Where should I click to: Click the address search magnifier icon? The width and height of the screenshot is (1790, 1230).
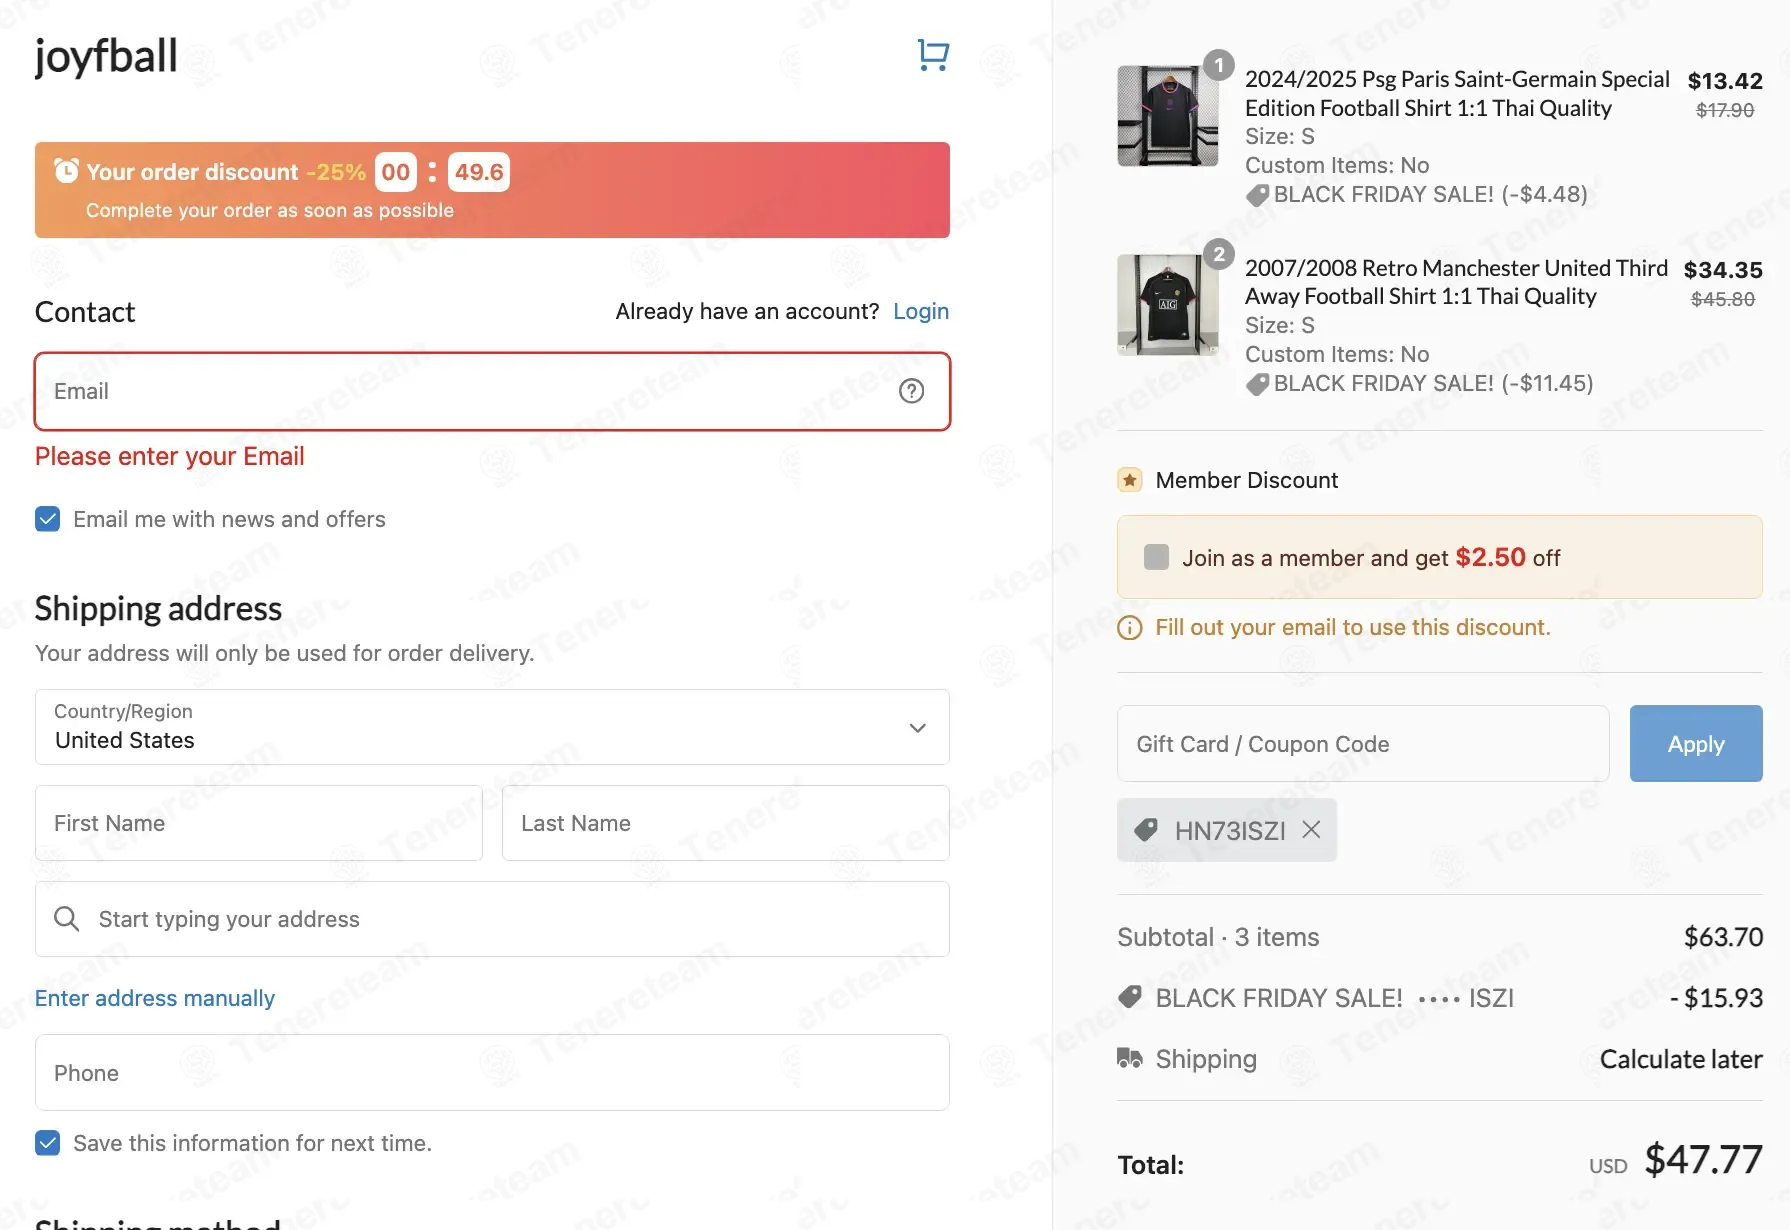(67, 919)
